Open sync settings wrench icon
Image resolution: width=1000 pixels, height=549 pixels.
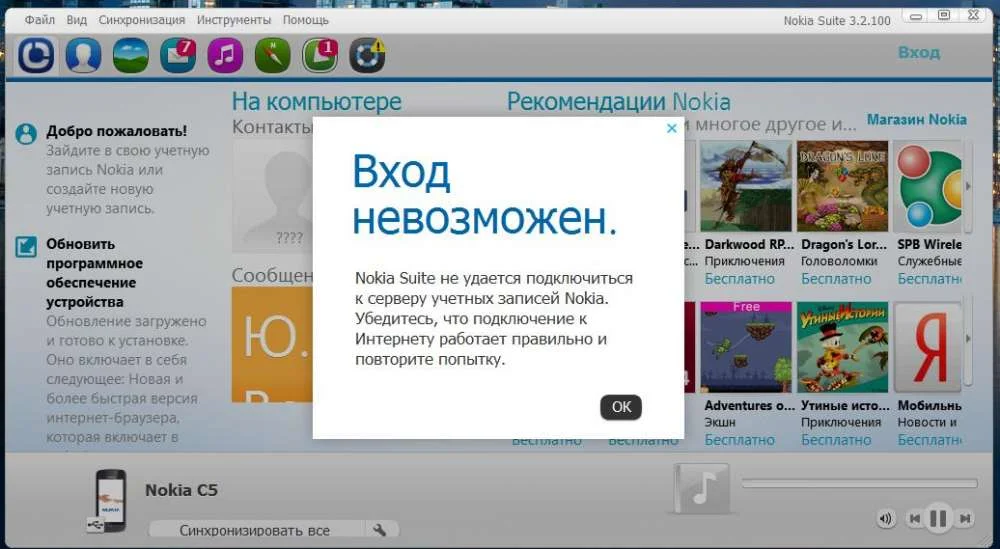click(379, 529)
